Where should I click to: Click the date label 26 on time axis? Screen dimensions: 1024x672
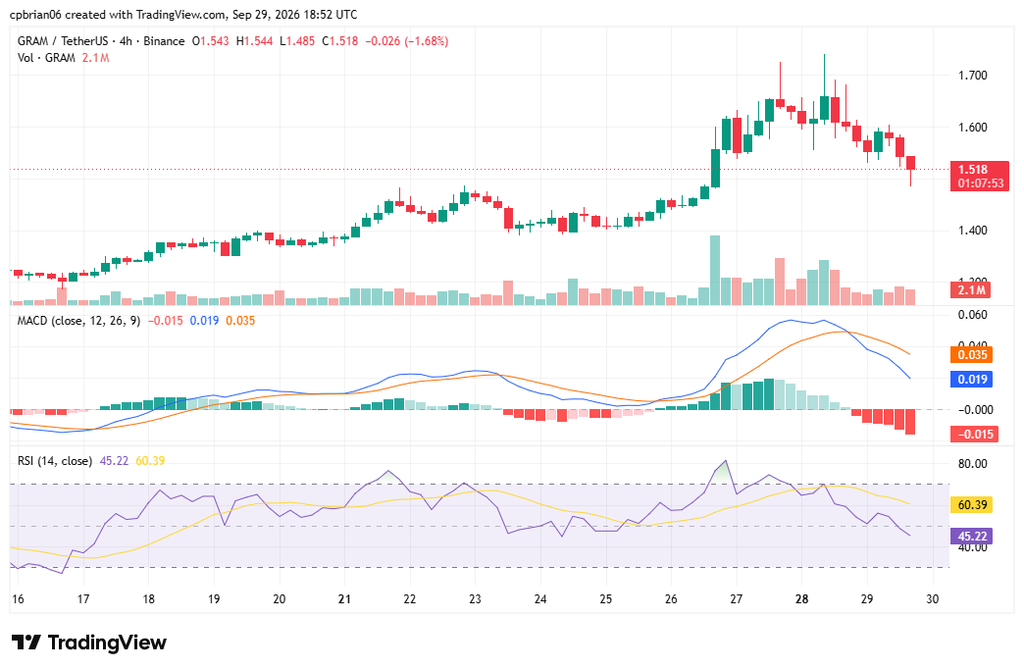point(671,600)
